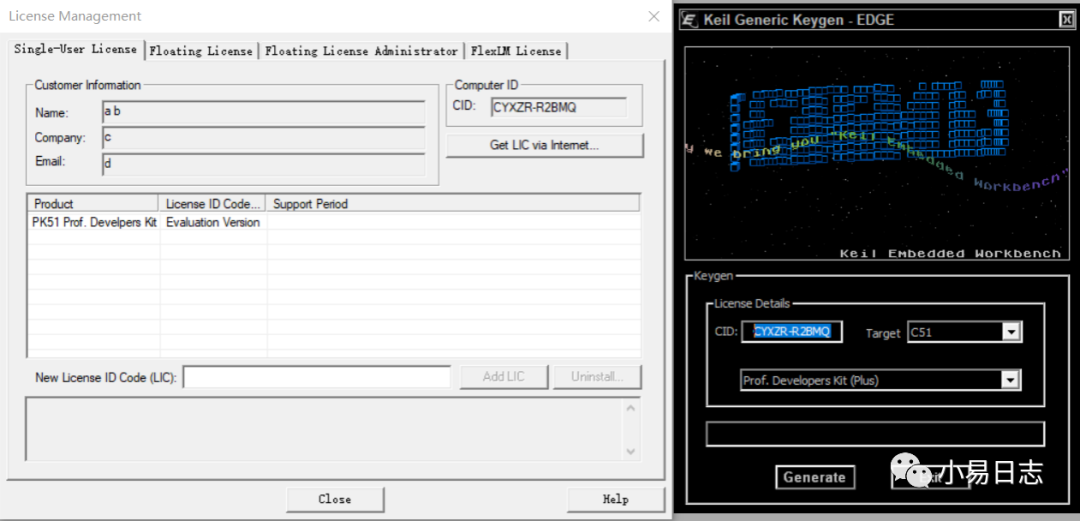This screenshot has height=521, width=1080.
Task: Click into New License ID Code field
Action: [317, 377]
